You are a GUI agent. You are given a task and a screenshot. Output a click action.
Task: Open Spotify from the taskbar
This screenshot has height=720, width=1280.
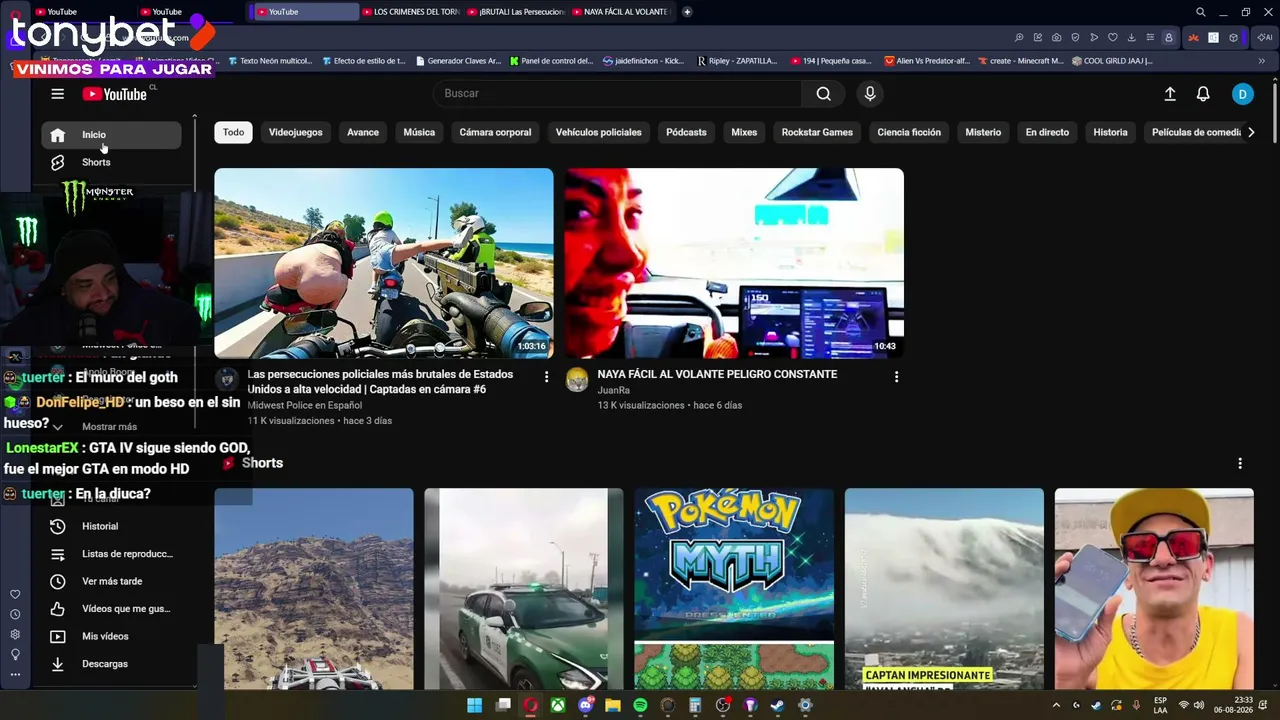point(640,705)
